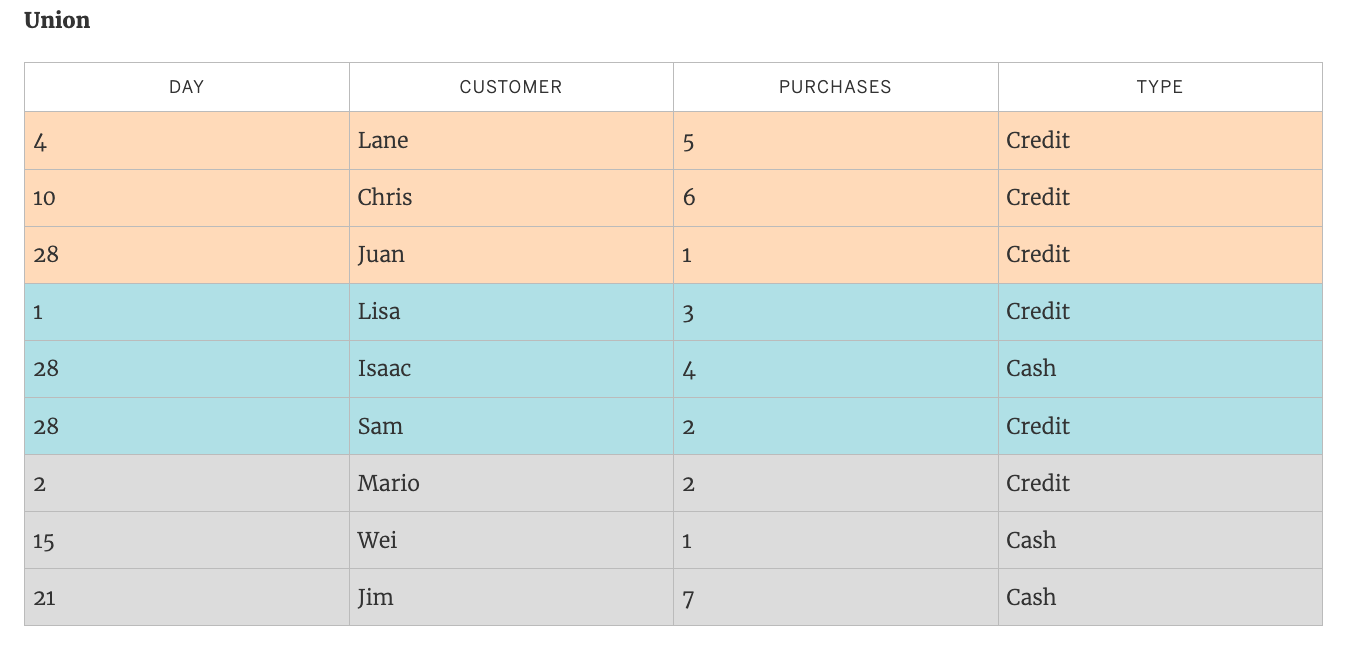1346x652 pixels.
Task: Select the Isaac customer cell
Action: [x=384, y=369]
